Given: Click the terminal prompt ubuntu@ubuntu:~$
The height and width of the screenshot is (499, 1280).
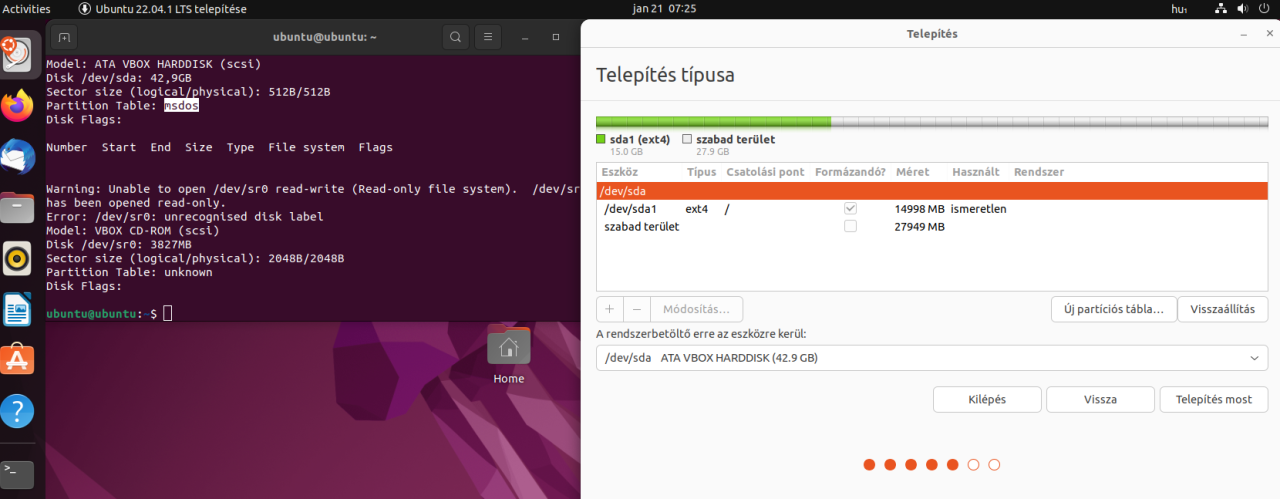Looking at the screenshot, I should tap(102, 314).
